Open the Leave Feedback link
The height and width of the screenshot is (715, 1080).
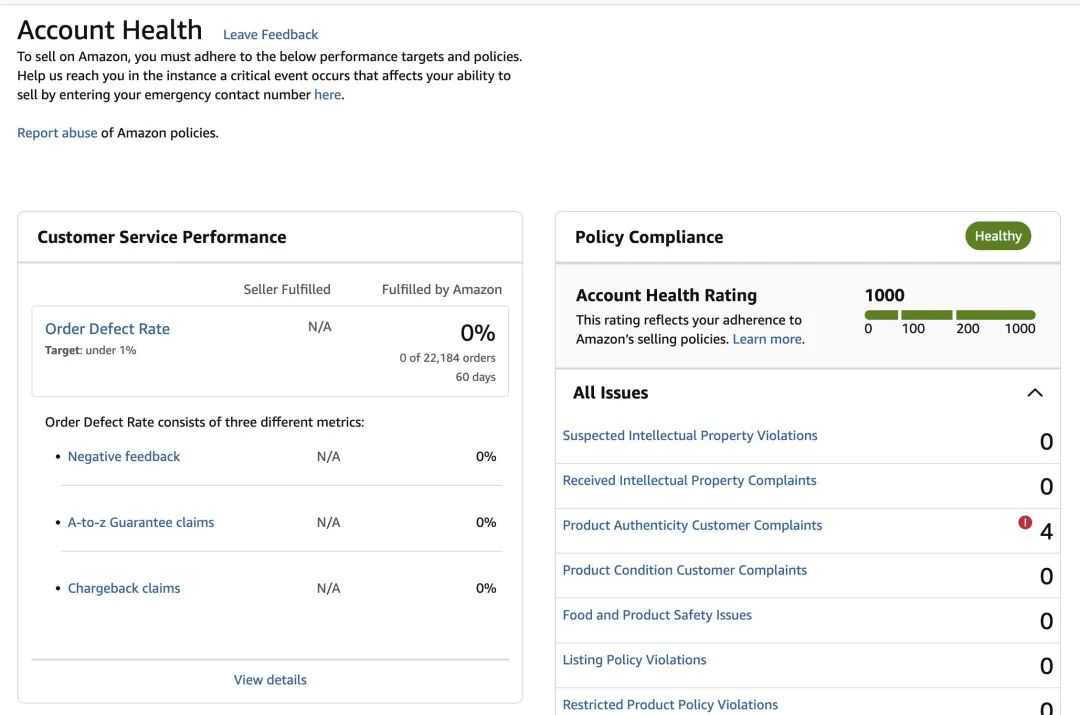[x=270, y=34]
